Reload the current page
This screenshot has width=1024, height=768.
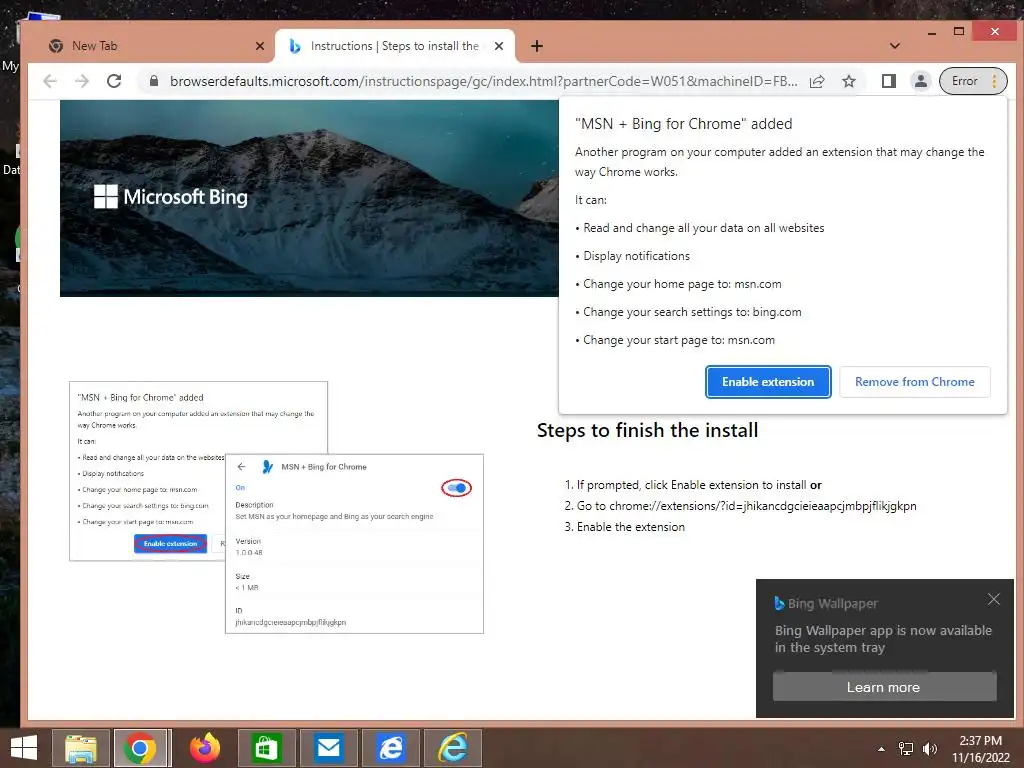click(114, 81)
